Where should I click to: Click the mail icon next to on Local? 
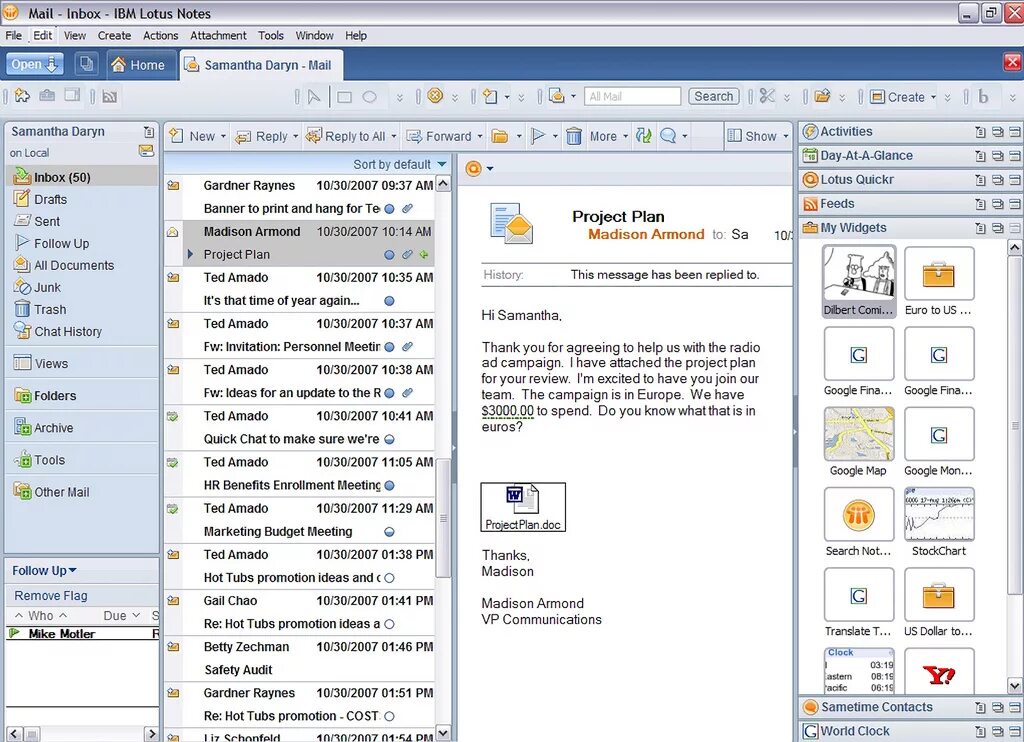click(x=146, y=152)
